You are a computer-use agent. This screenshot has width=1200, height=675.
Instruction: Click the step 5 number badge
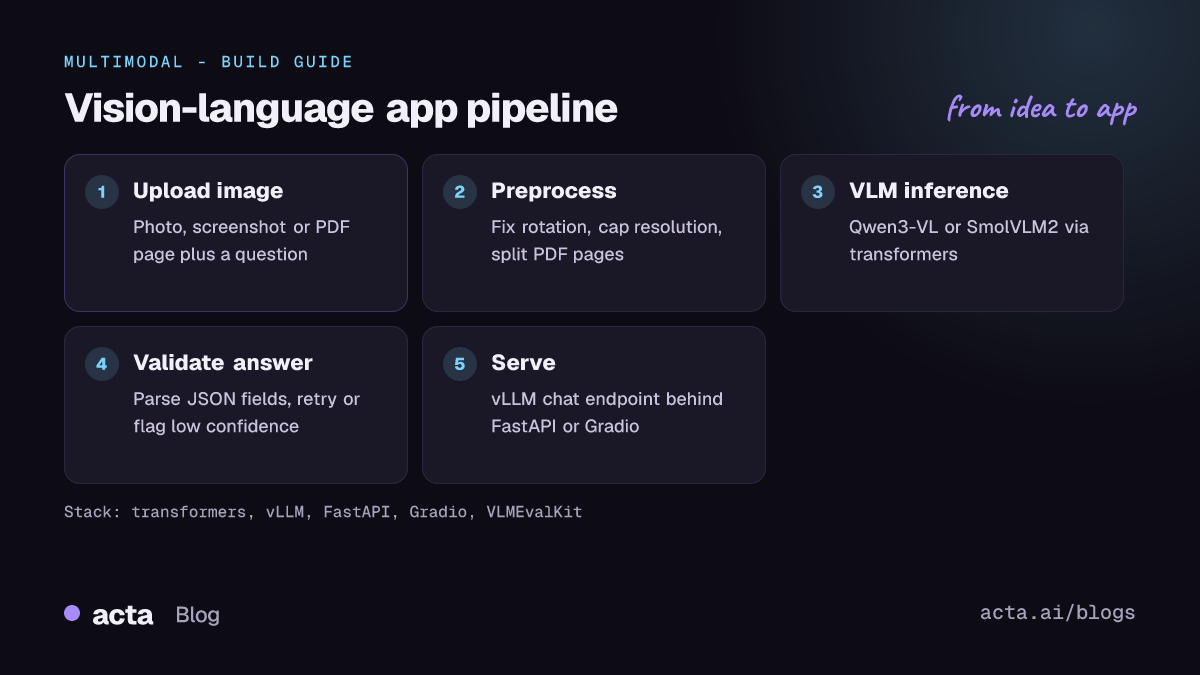click(460, 364)
